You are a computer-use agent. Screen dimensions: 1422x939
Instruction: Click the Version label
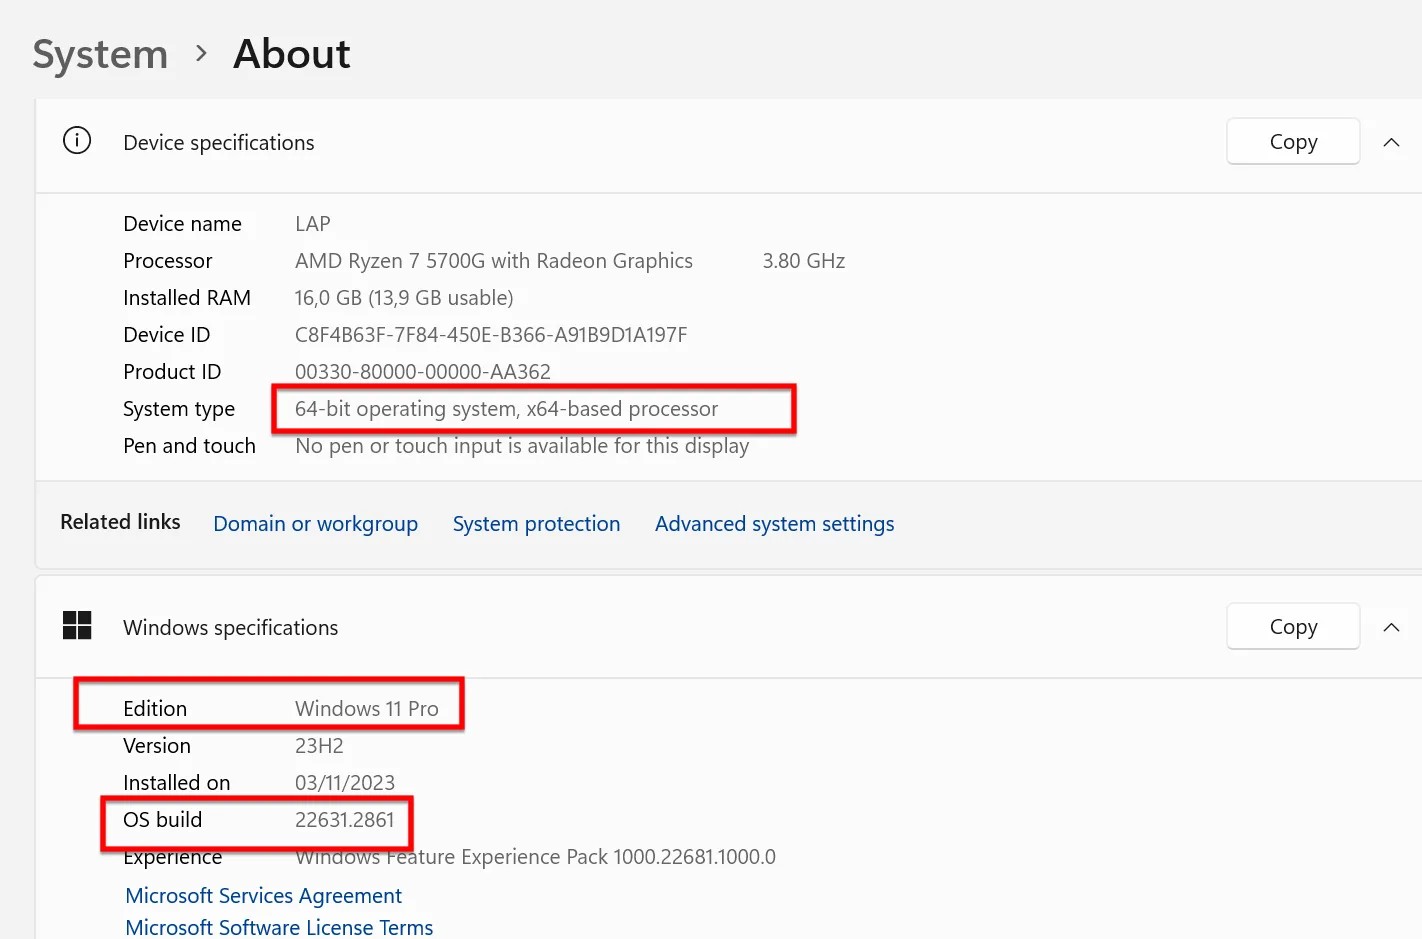[x=156, y=746]
